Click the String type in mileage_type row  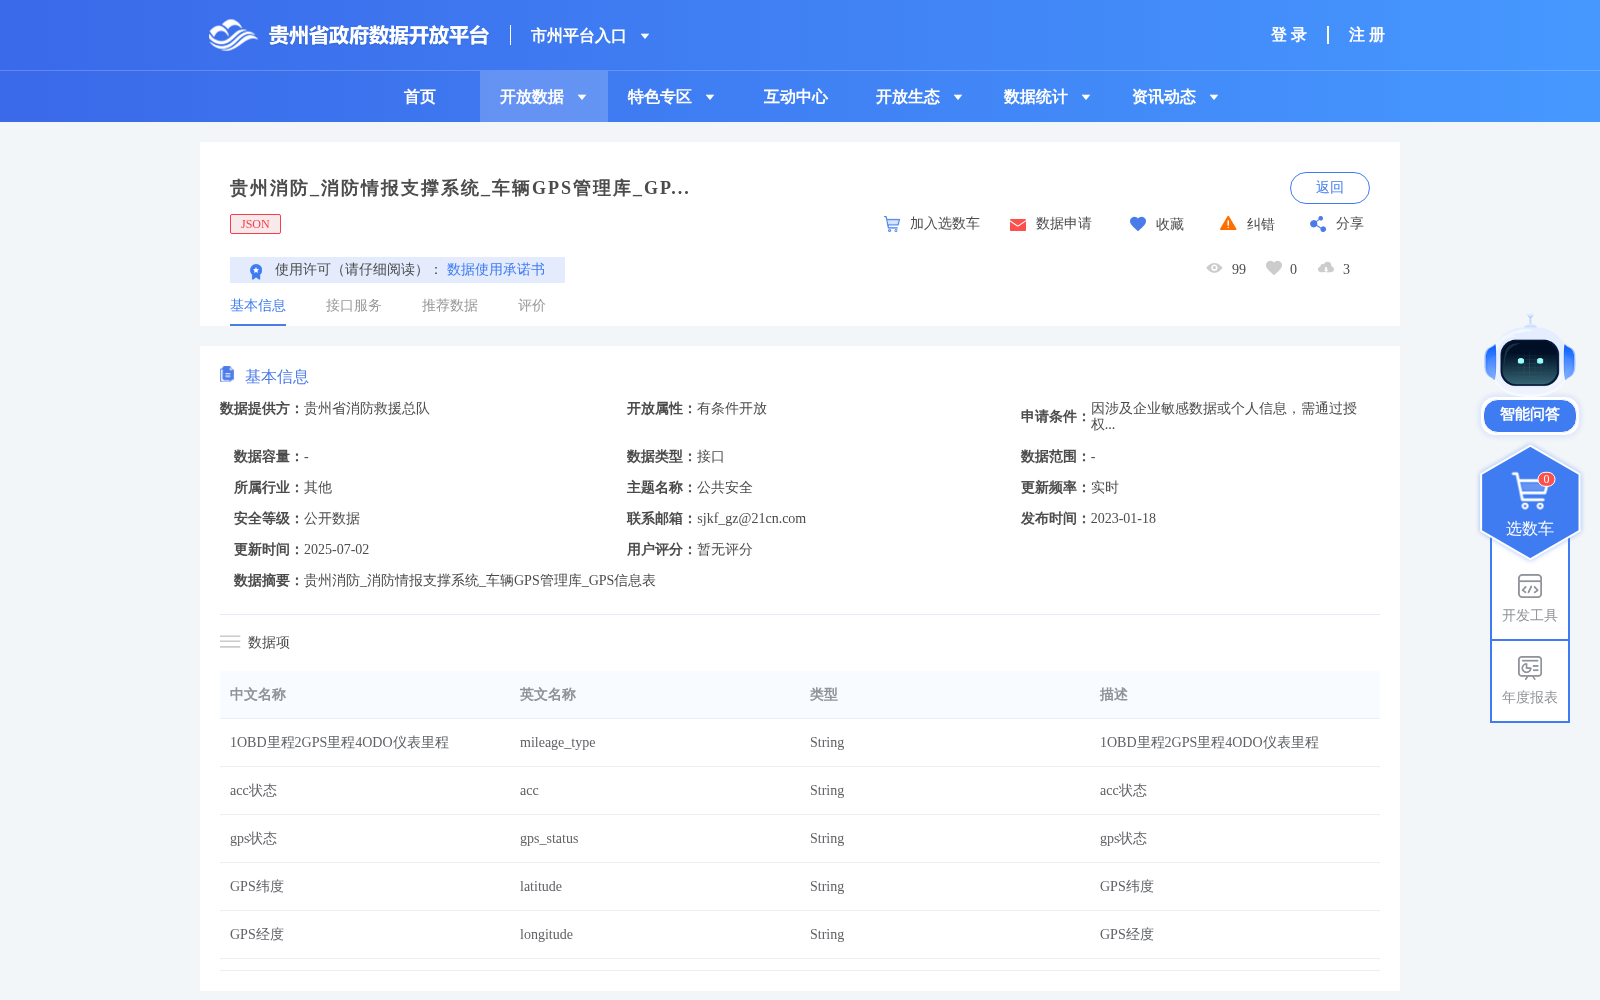tap(827, 743)
